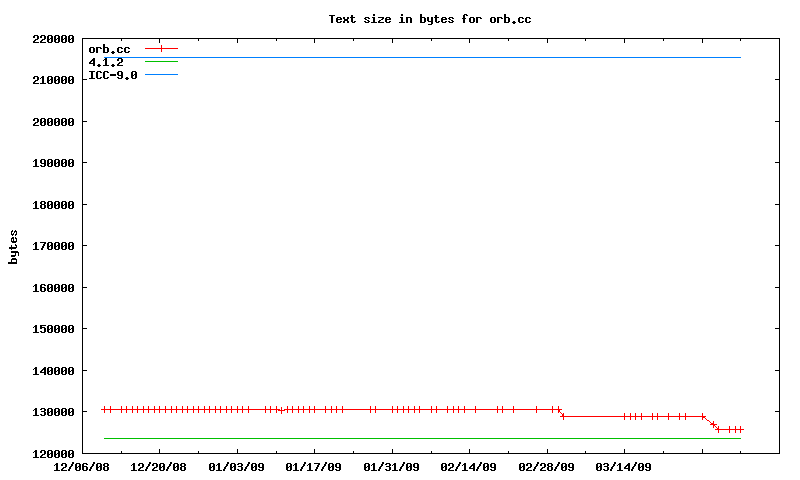
Task: Select the orb.cc legend label
Action: coord(109,49)
